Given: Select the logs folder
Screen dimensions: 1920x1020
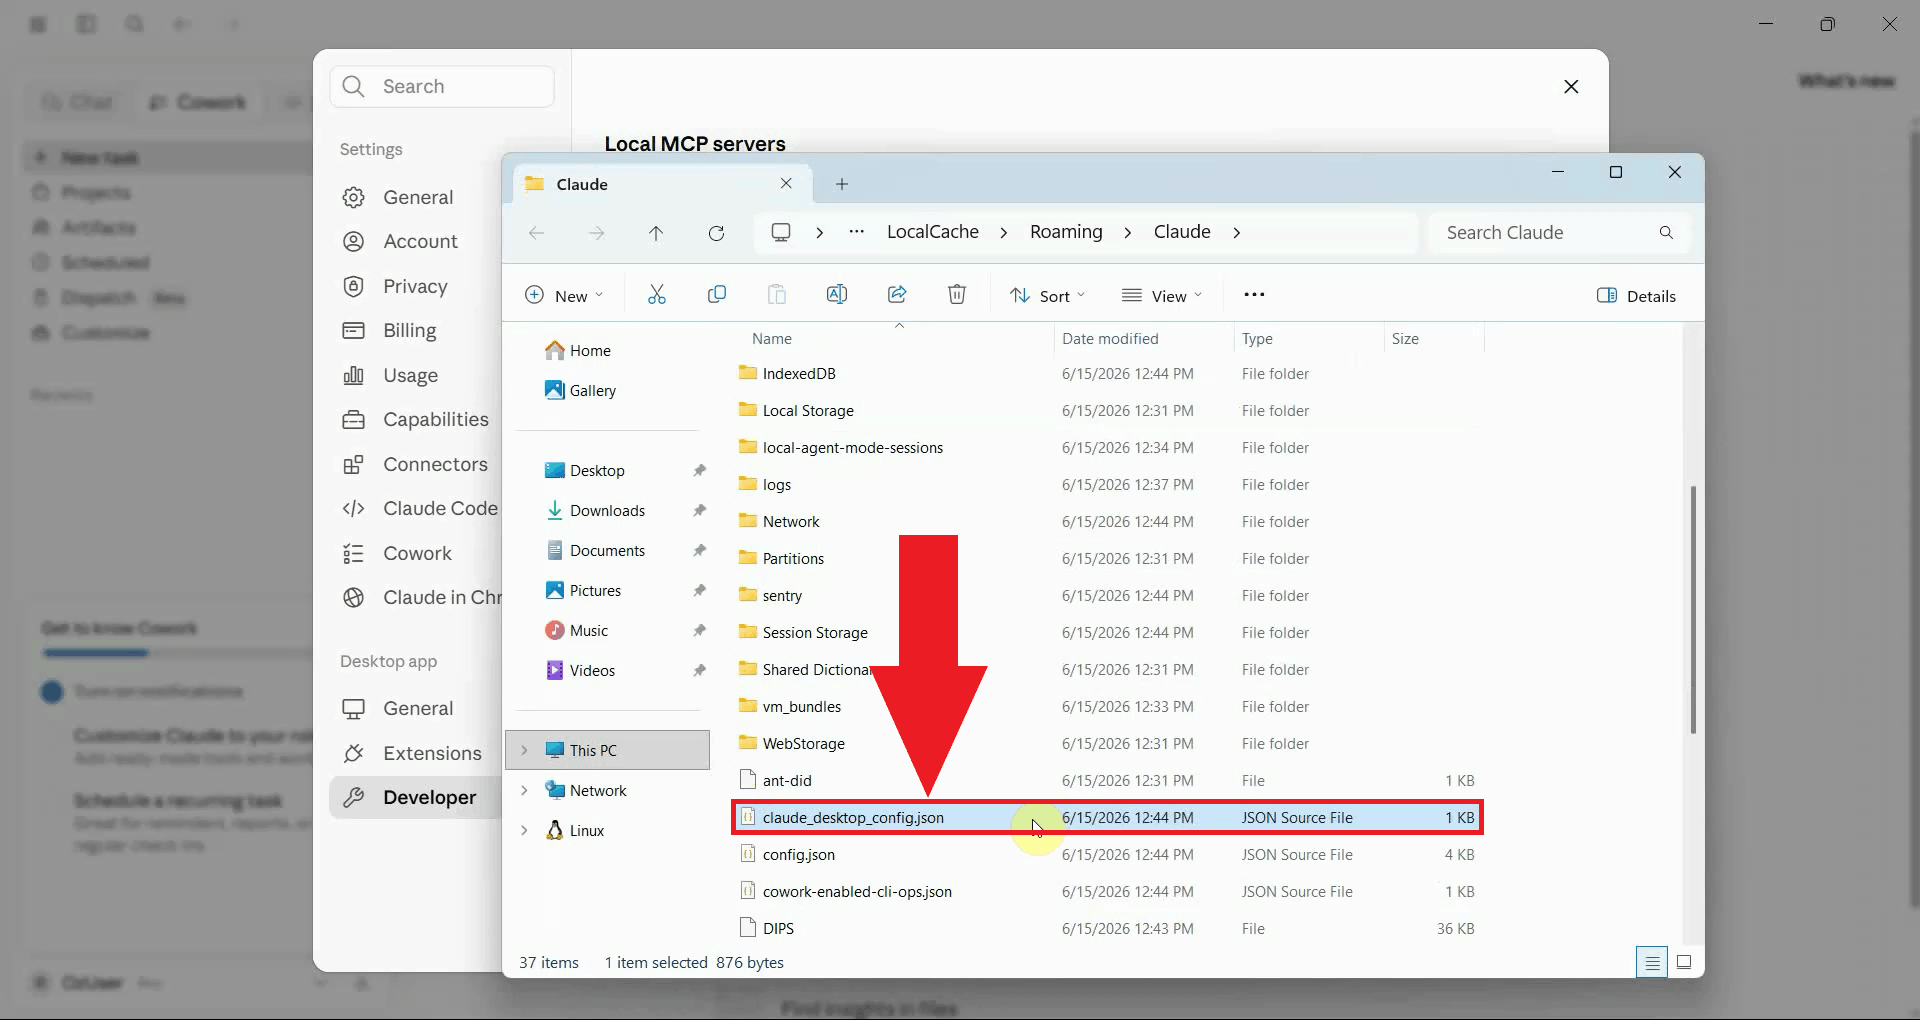Looking at the screenshot, I should (x=1106, y=484).
